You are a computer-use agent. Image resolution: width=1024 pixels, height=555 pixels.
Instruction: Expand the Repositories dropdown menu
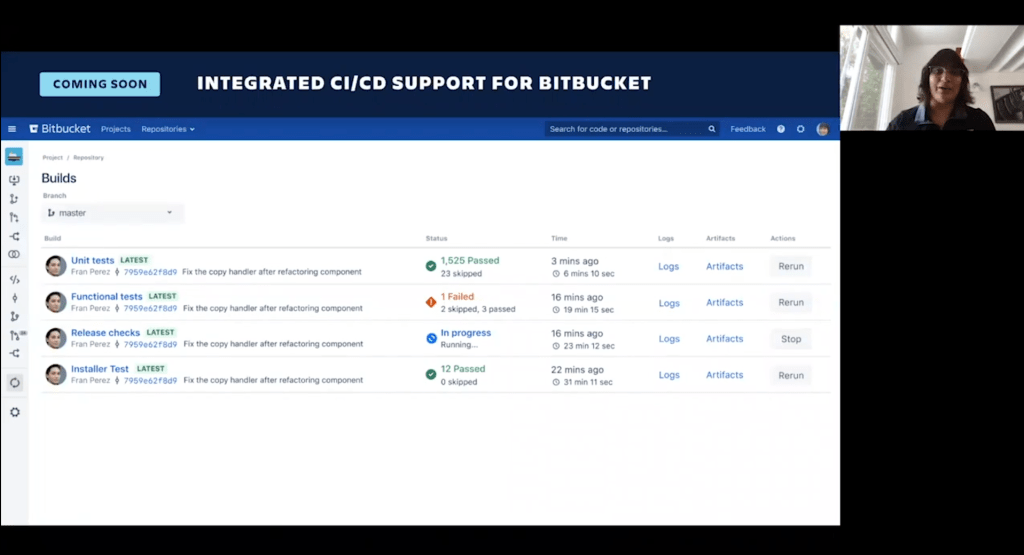point(168,129)
